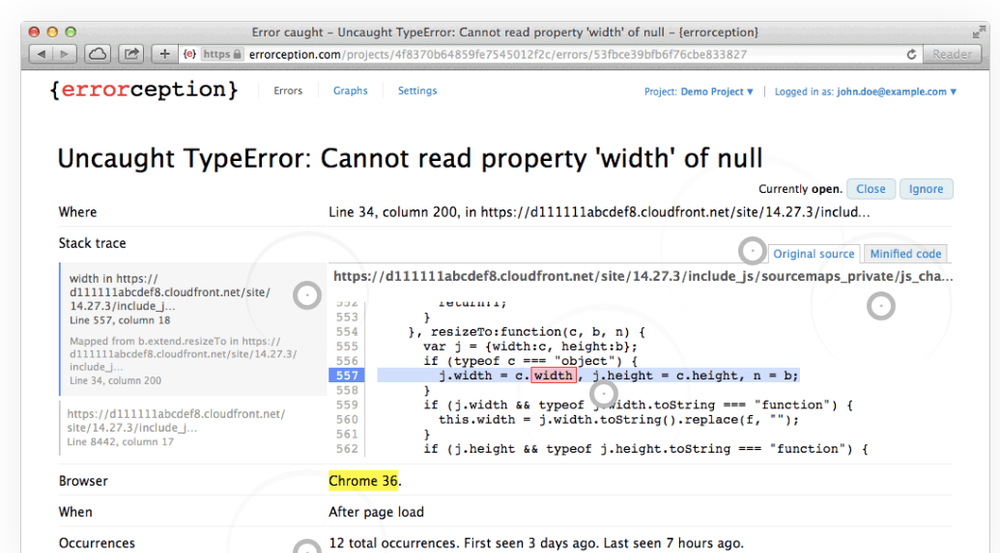Open the errorception logo home link
Image resolution: width=1000 pixels, height=553 pixels.
143,89
